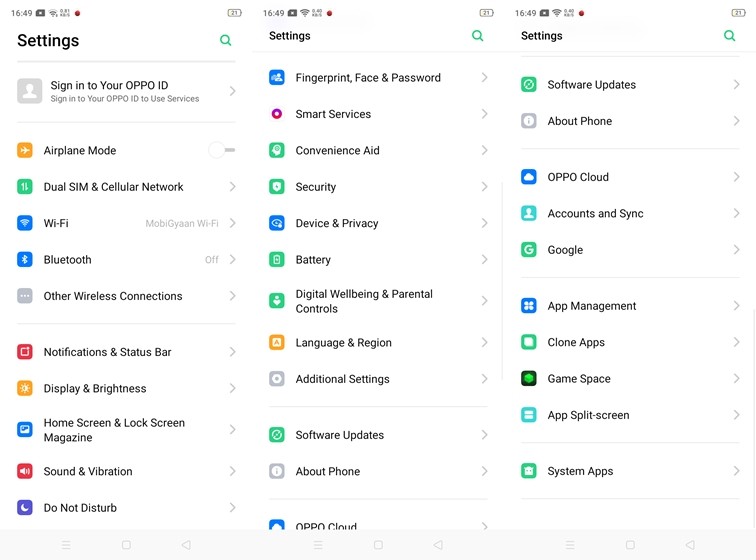Open About Phone on the middle screen
This screenshot has width=756, height=560.
(x=378, y=471)
